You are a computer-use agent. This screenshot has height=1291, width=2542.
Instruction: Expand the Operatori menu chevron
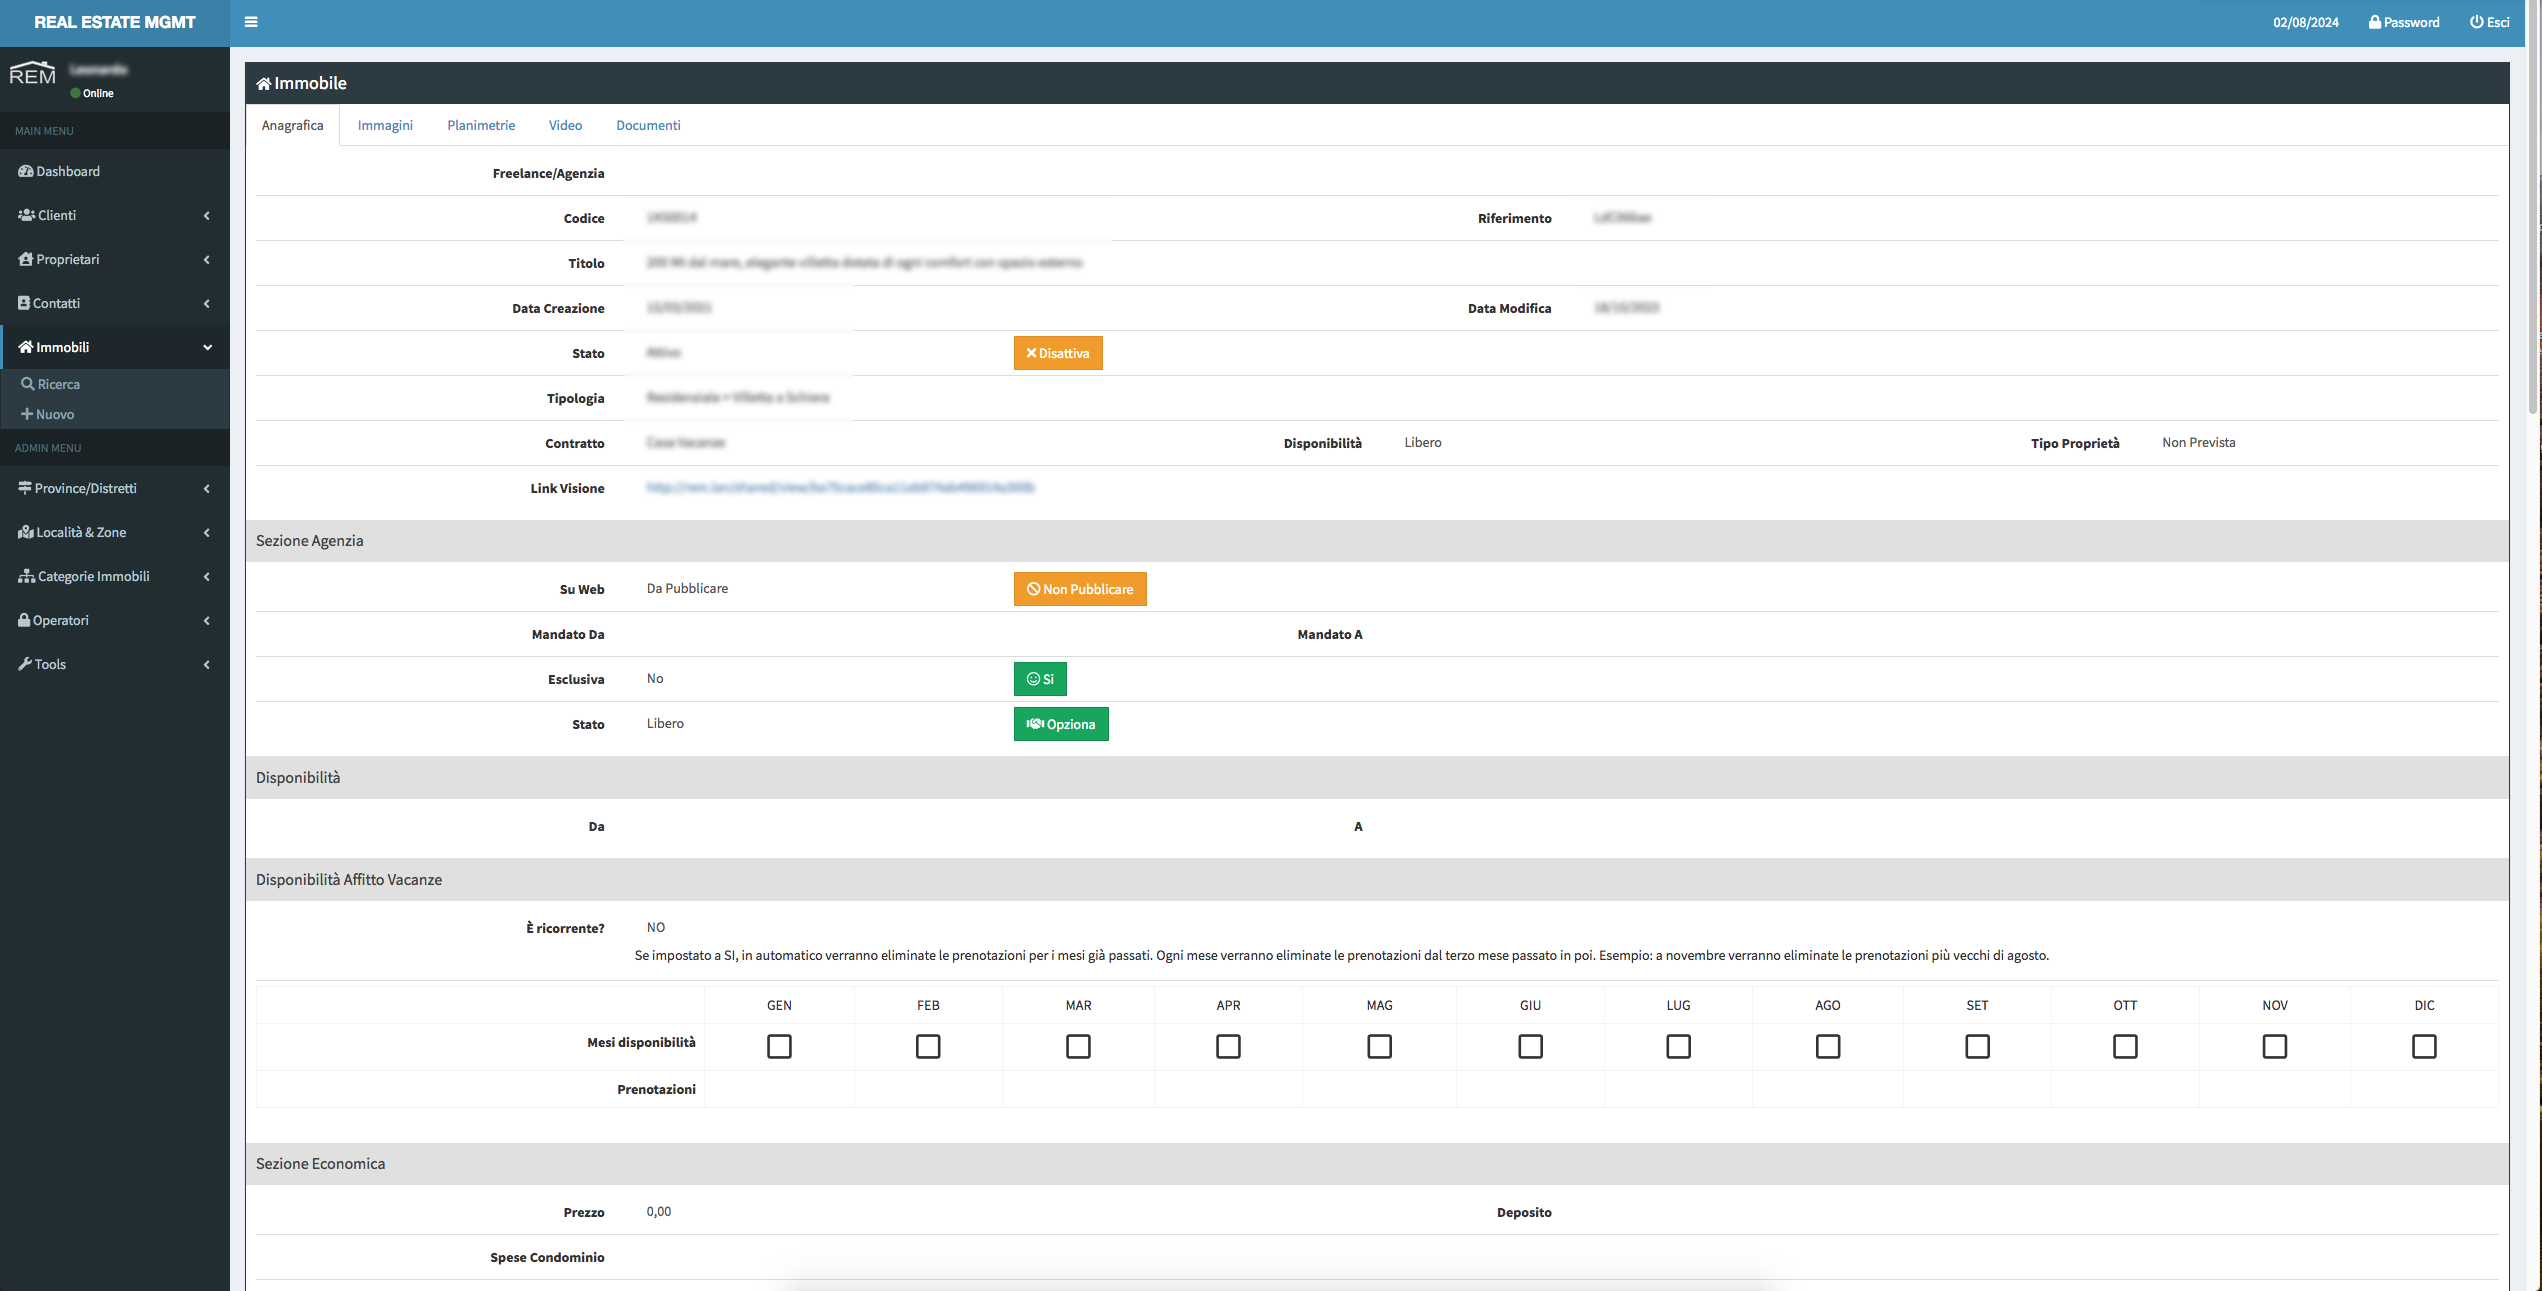(x=207, y=621)
